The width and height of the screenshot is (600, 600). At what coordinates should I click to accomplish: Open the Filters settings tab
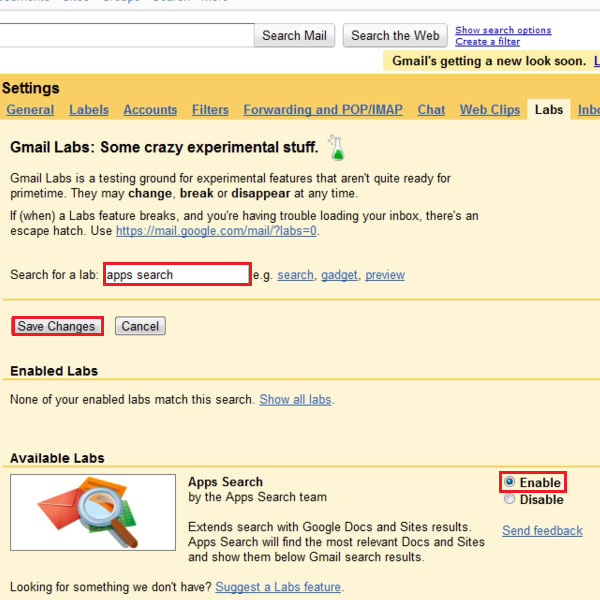click(210, 110)
